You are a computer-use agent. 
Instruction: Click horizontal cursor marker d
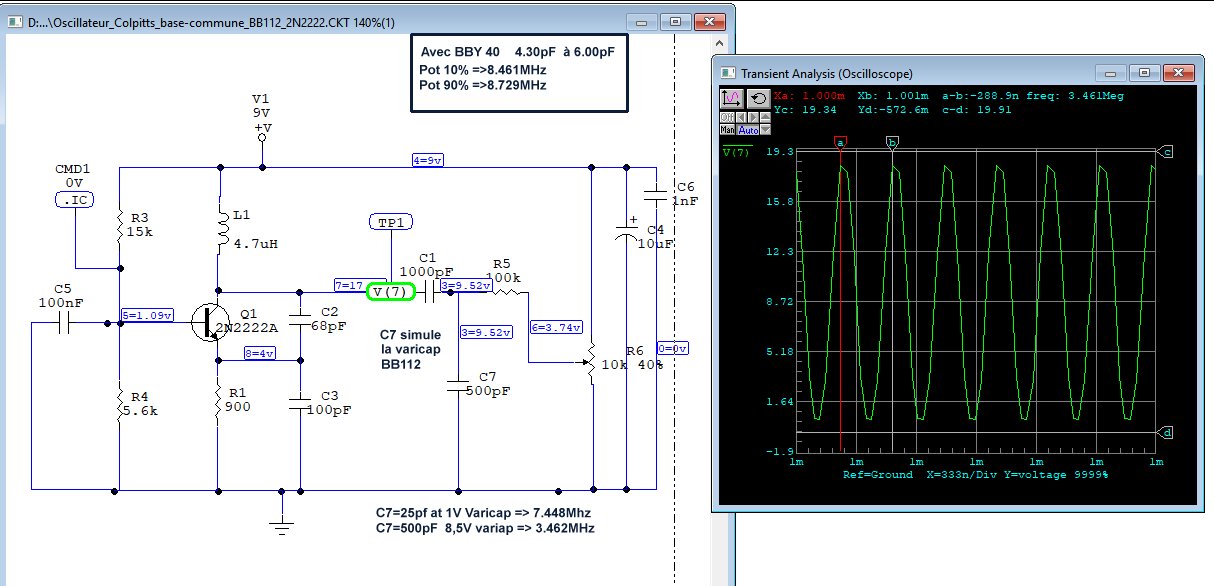pos(1166,433)
